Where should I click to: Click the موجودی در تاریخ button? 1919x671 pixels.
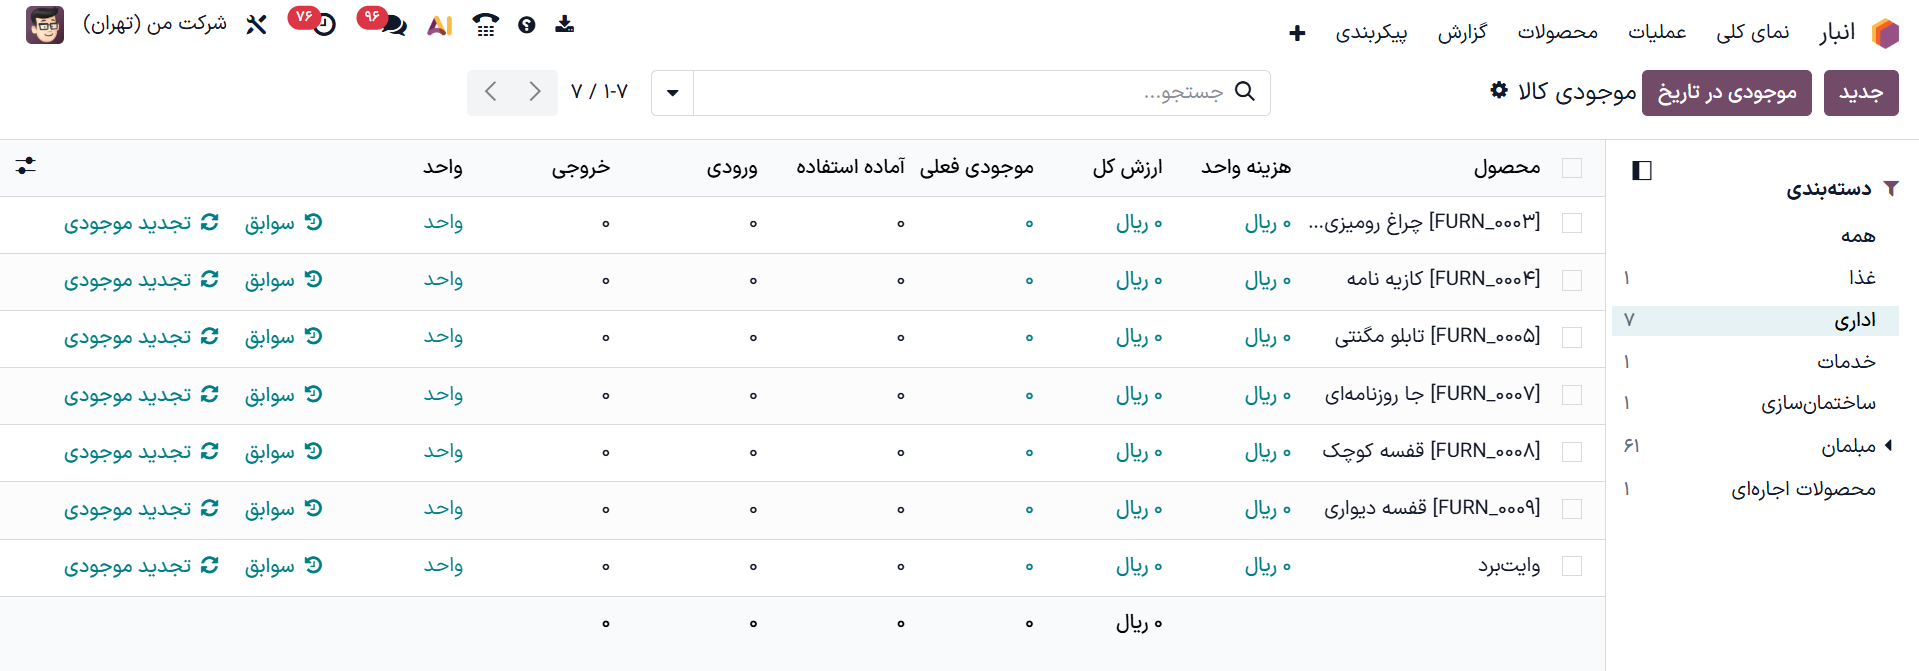coord(1727,93)
